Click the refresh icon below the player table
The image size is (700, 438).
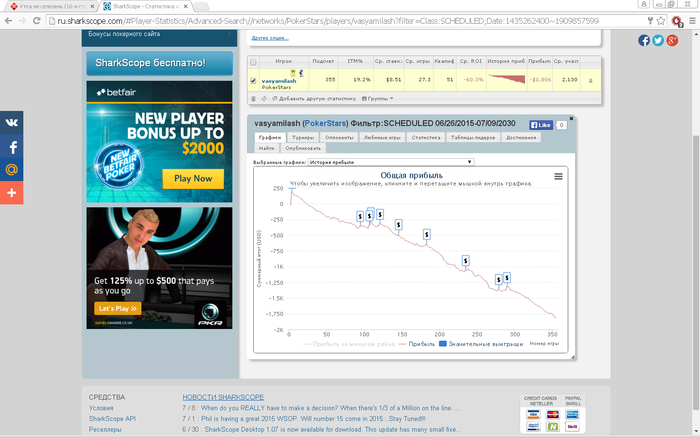click(x=264, y=99)
